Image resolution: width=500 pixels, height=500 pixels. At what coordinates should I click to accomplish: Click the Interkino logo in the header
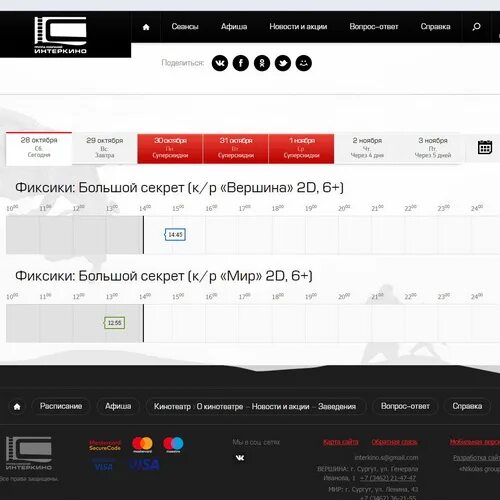coord(60,35)
